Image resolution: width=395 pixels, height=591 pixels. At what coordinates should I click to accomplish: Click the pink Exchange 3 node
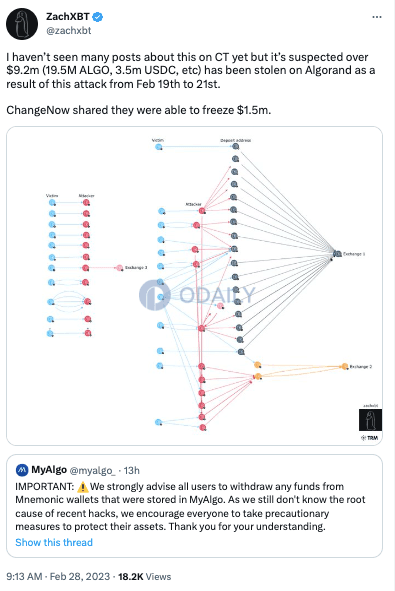(119, 268)
